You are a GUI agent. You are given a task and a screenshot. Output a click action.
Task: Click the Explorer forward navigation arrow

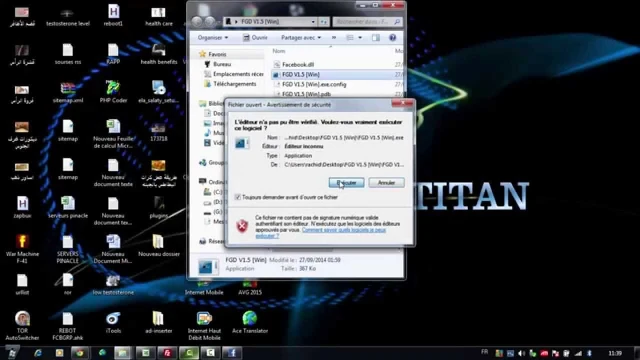[210, 21]
